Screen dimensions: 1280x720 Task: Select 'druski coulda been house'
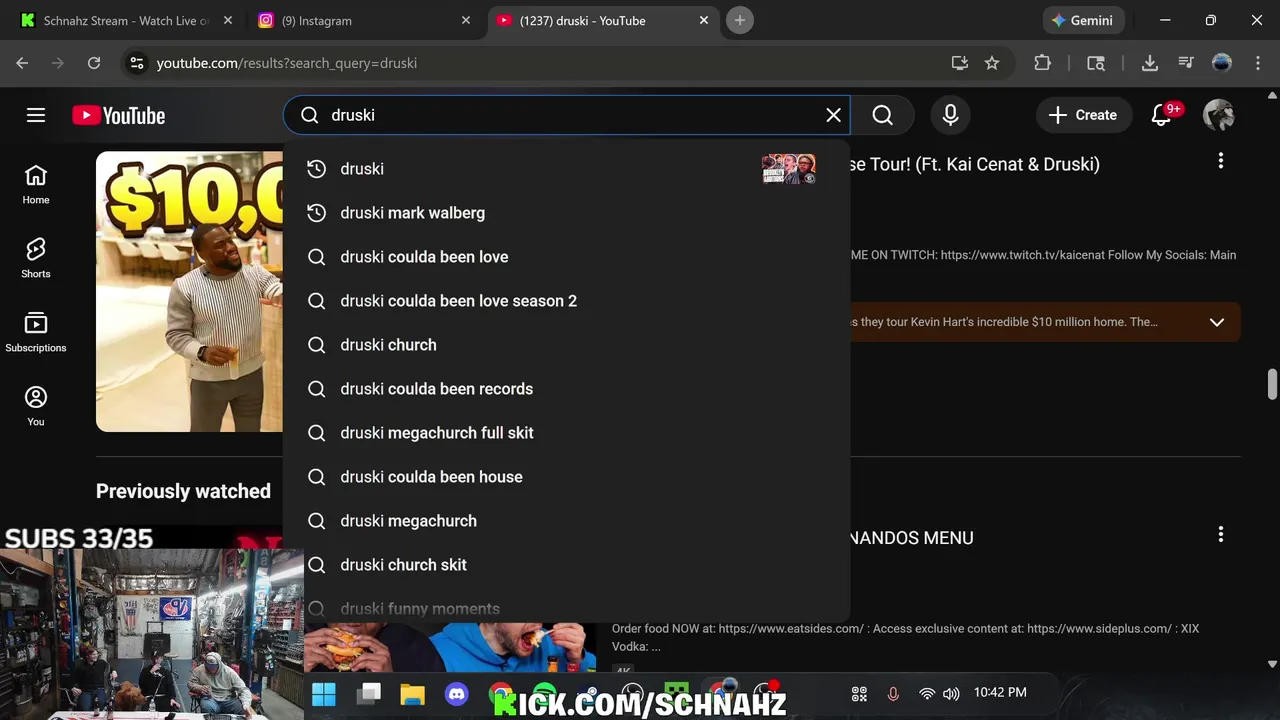pyautogui.click(x=566, y=477)
